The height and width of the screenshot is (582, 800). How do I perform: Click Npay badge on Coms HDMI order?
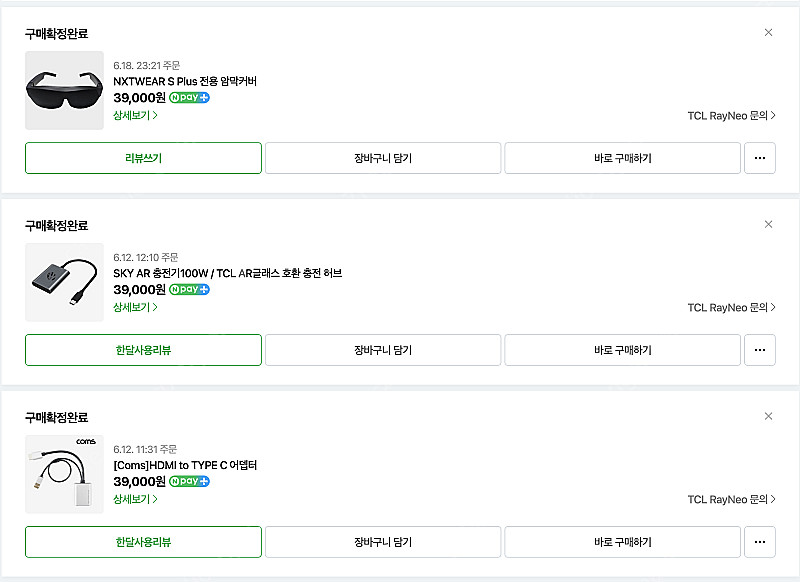click(x=189, y=481)
